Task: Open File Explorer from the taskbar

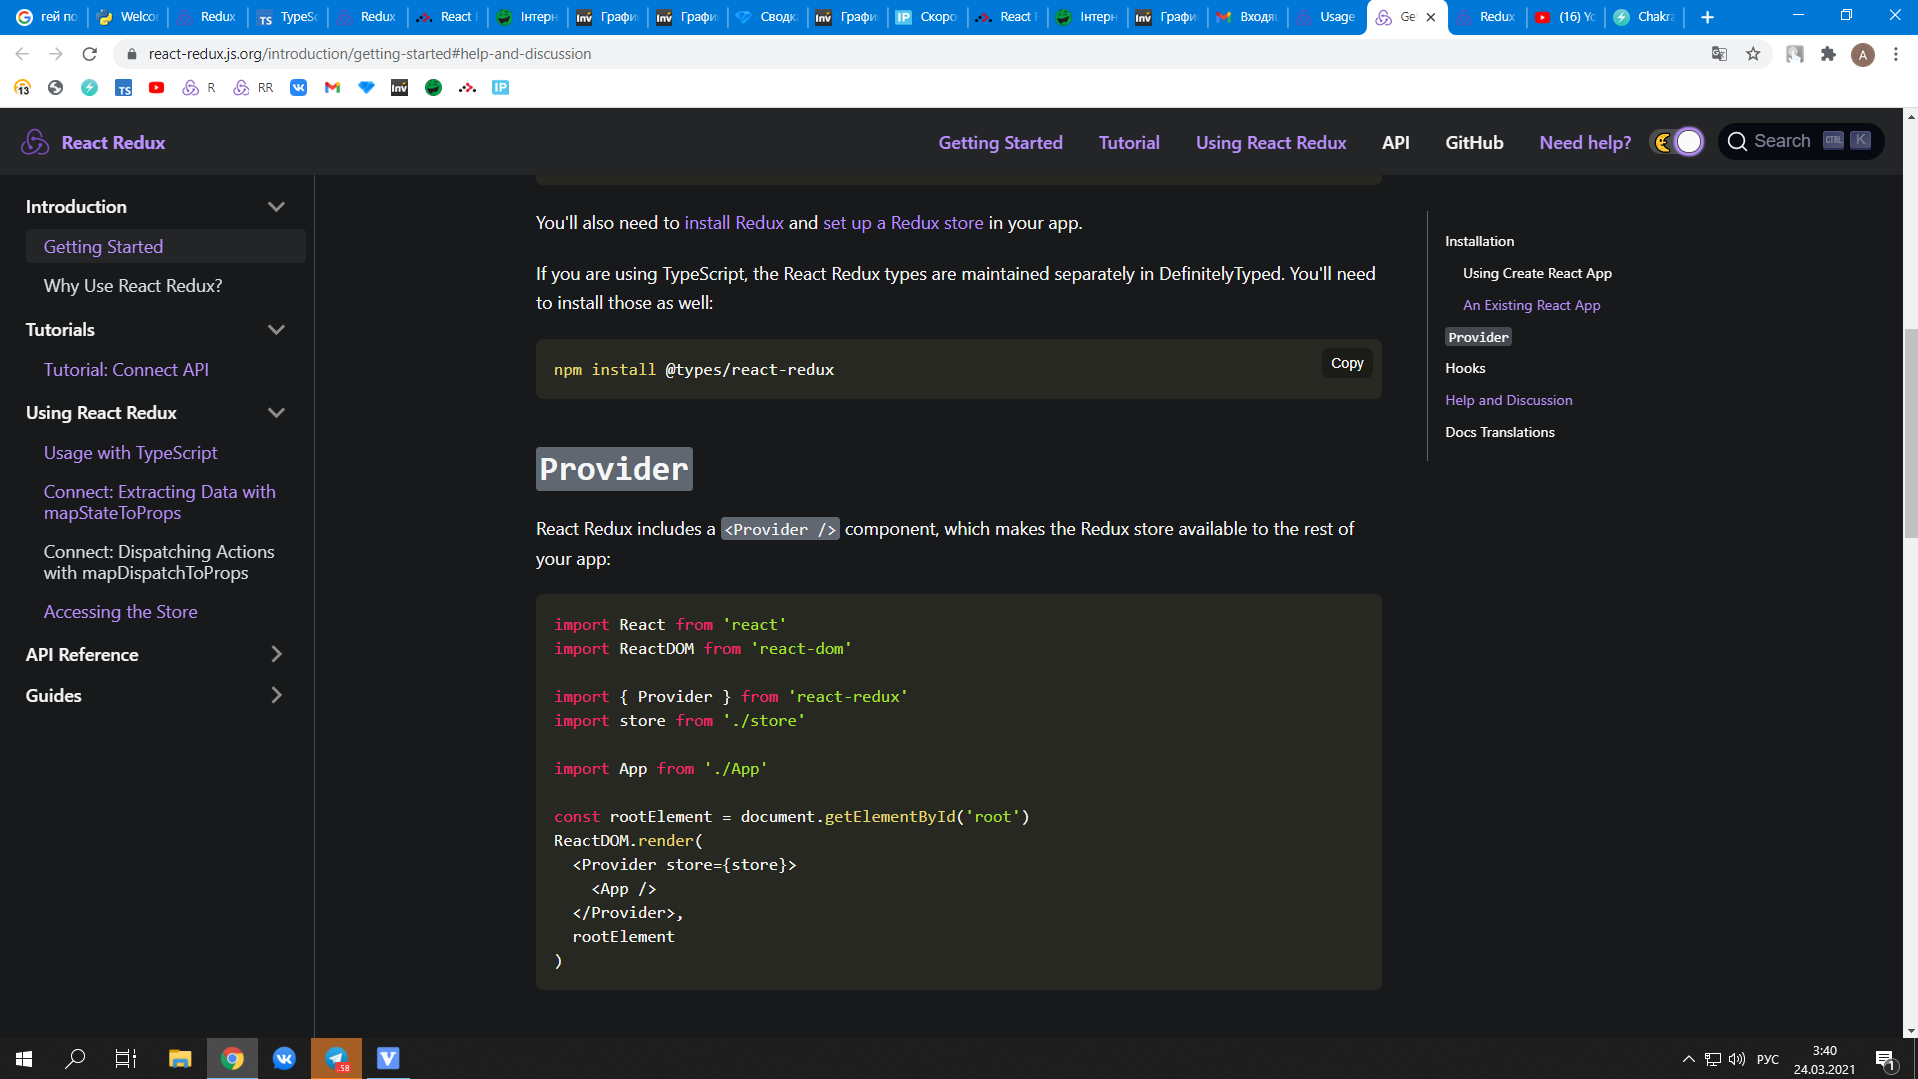Action: click(x=180, y=1058)
